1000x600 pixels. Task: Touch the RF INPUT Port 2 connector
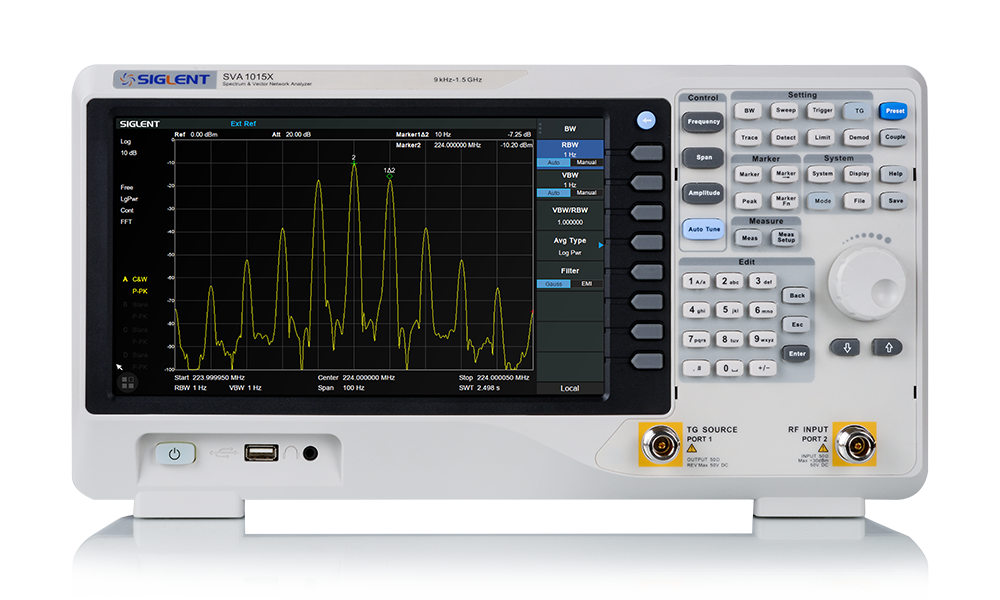coord(855,444)
